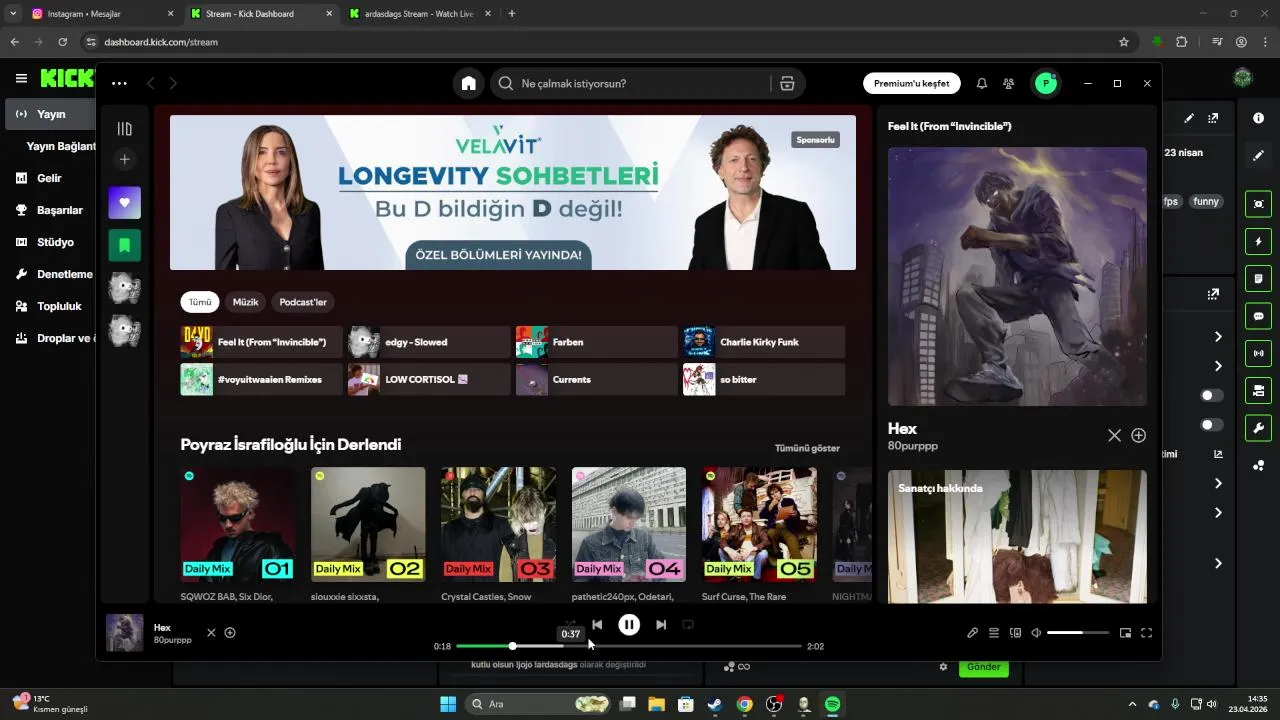Open the Spotify friend activity icon
Viewport: 1280px width, 720px height.
tap(1008, 84)
